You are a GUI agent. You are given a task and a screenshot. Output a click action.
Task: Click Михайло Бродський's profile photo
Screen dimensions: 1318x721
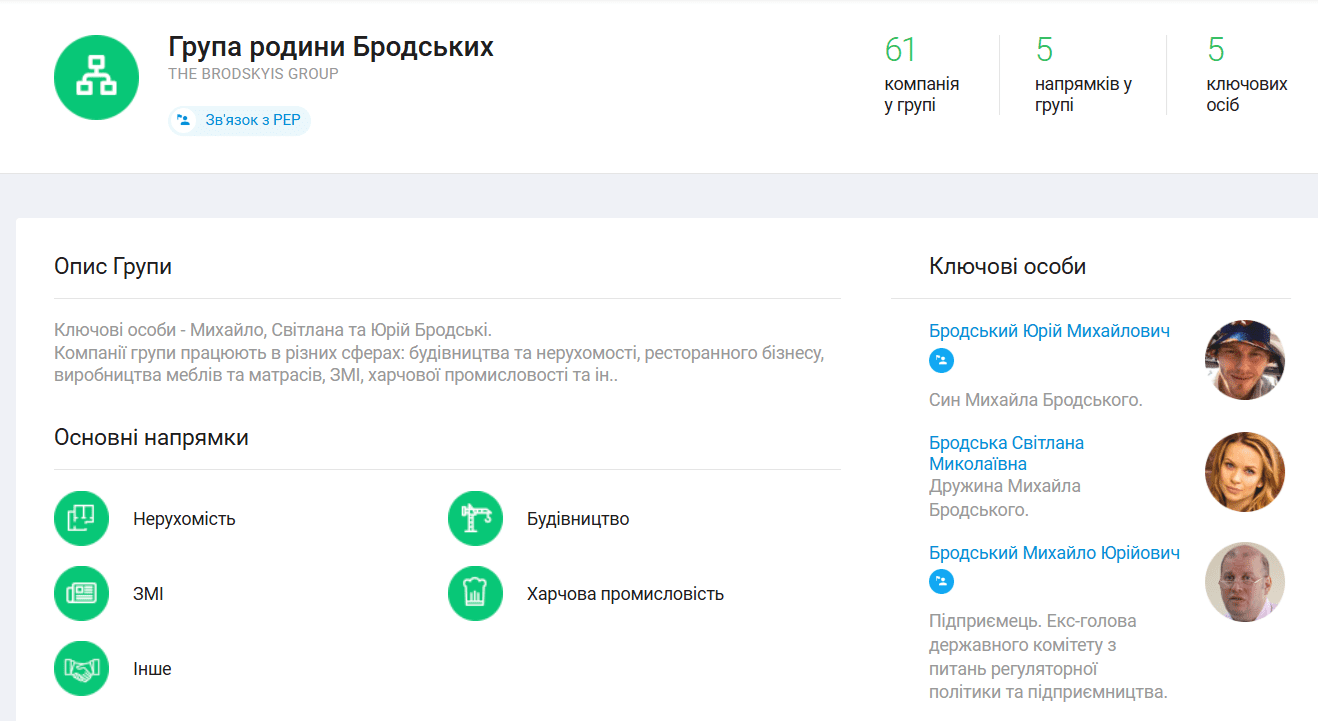tap(1244, 582)
